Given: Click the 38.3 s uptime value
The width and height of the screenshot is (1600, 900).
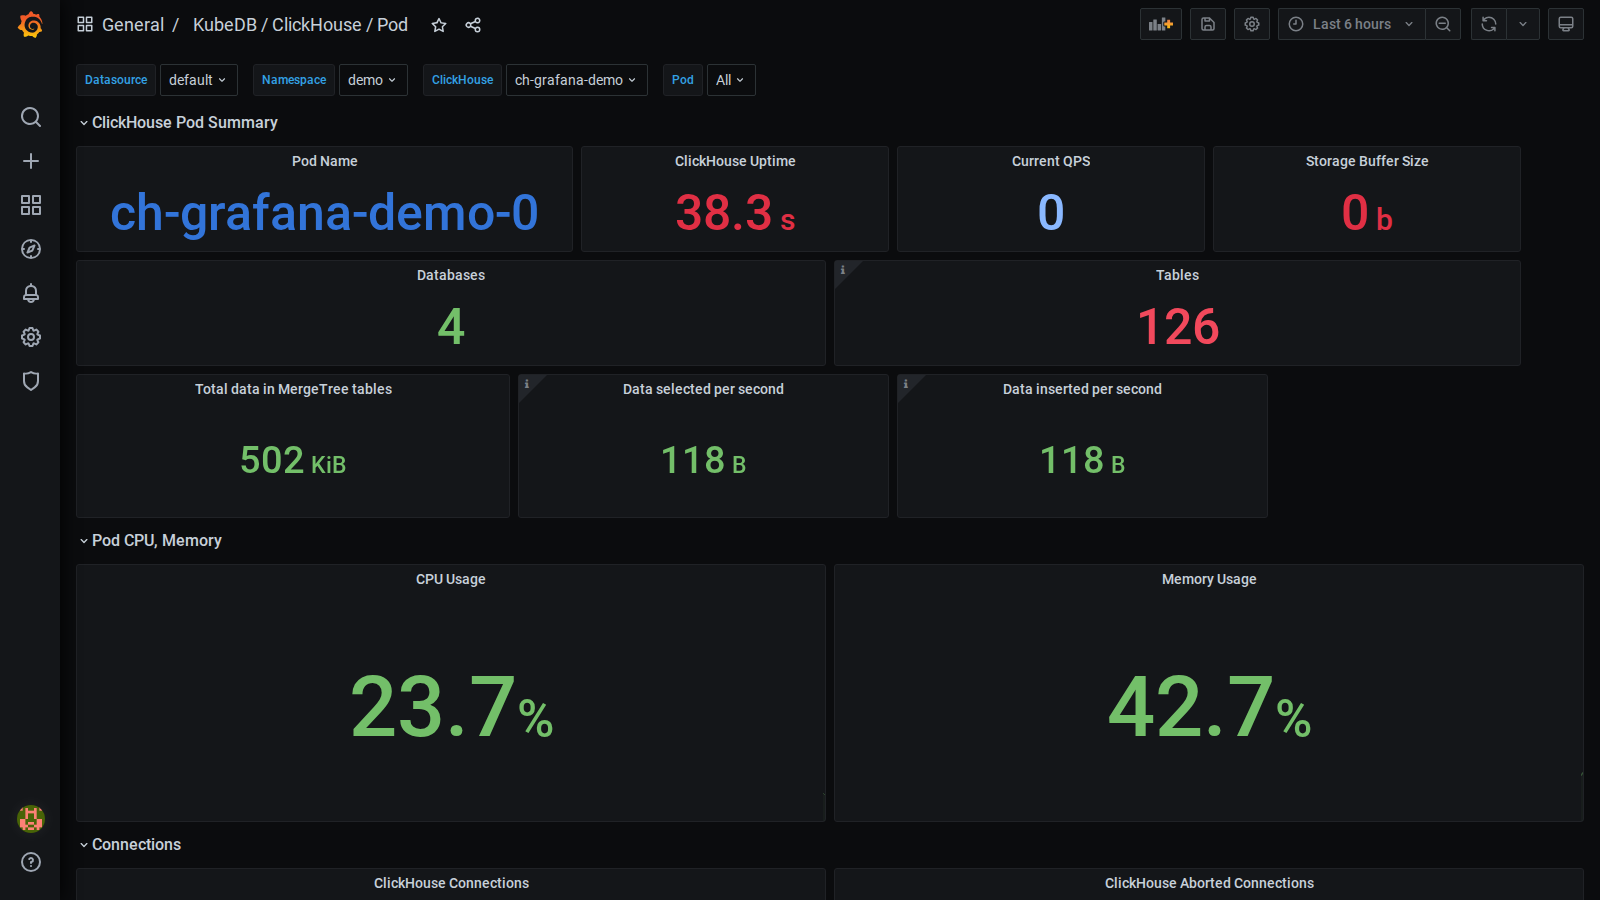Looking at the screenshot, I should 735,212.
